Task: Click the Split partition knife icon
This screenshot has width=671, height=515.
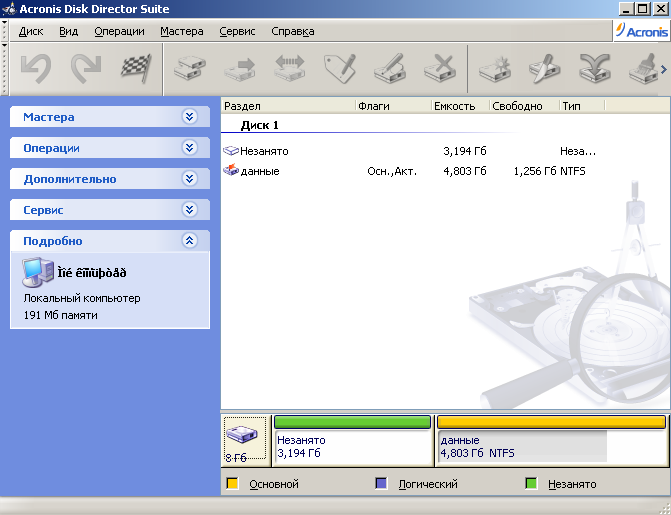Action: [x=545, y=68]
